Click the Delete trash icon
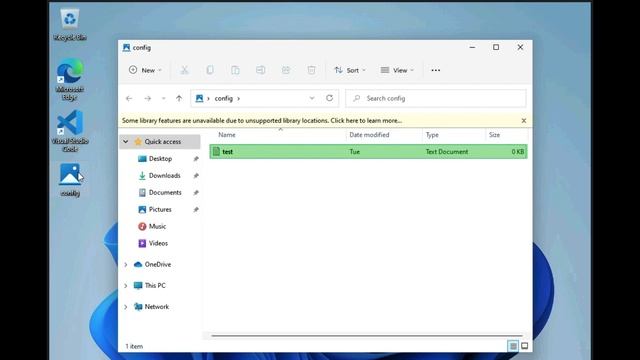The height and width of the screenshot is (360, 640). pyautogui.click(x=311, y=70)
